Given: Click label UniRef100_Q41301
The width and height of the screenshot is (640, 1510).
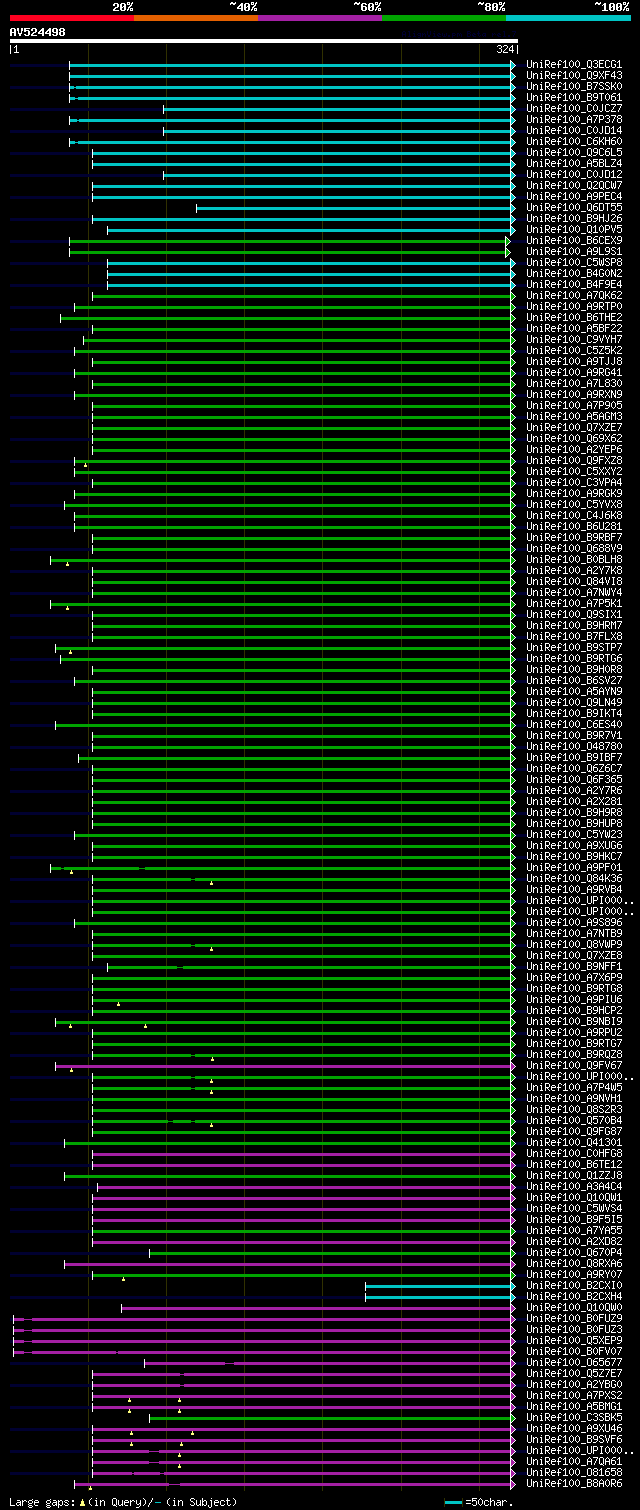Looking at the screenshot, I should point(574,1143).
